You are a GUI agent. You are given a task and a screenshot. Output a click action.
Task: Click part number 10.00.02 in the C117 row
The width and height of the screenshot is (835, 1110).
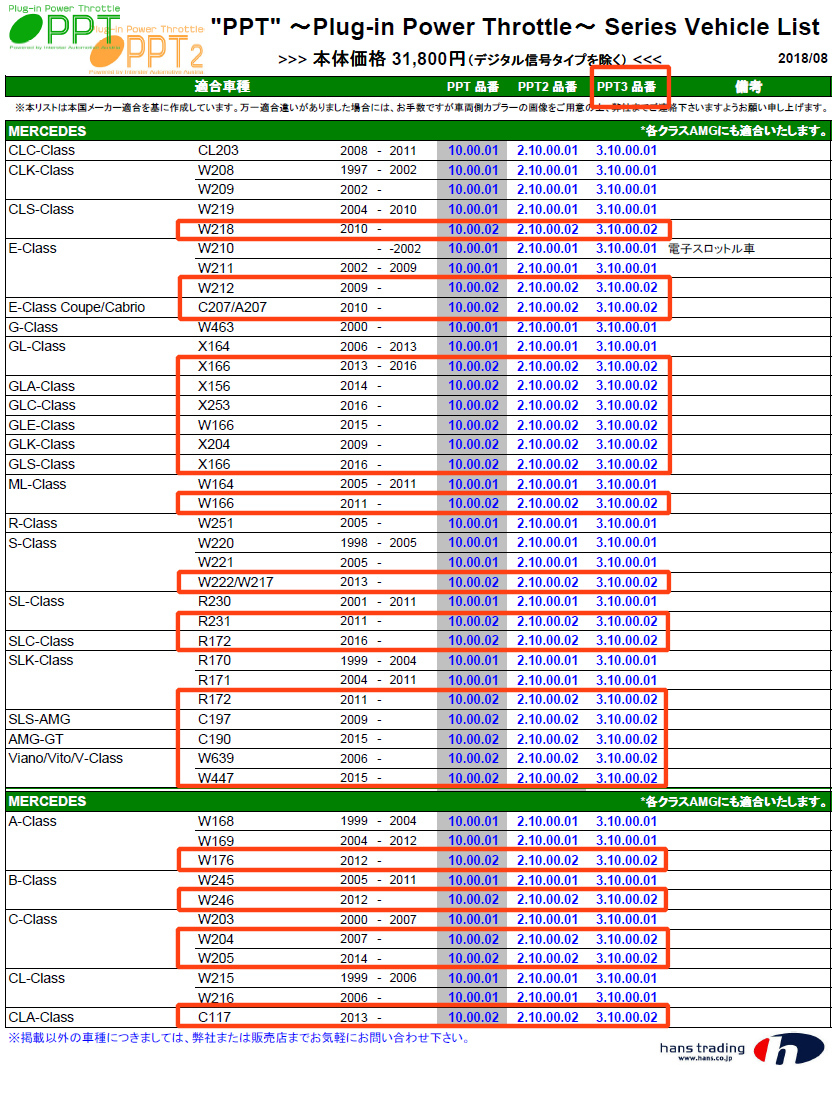coord(473,1017)
